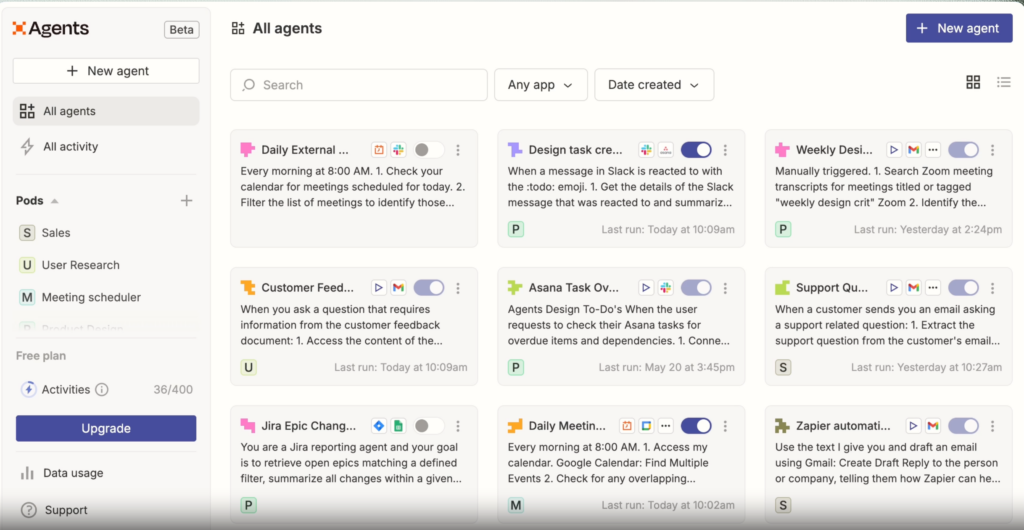
Task: Click the M pod badge on Daily Meeting card
Action: coord(516,505)
